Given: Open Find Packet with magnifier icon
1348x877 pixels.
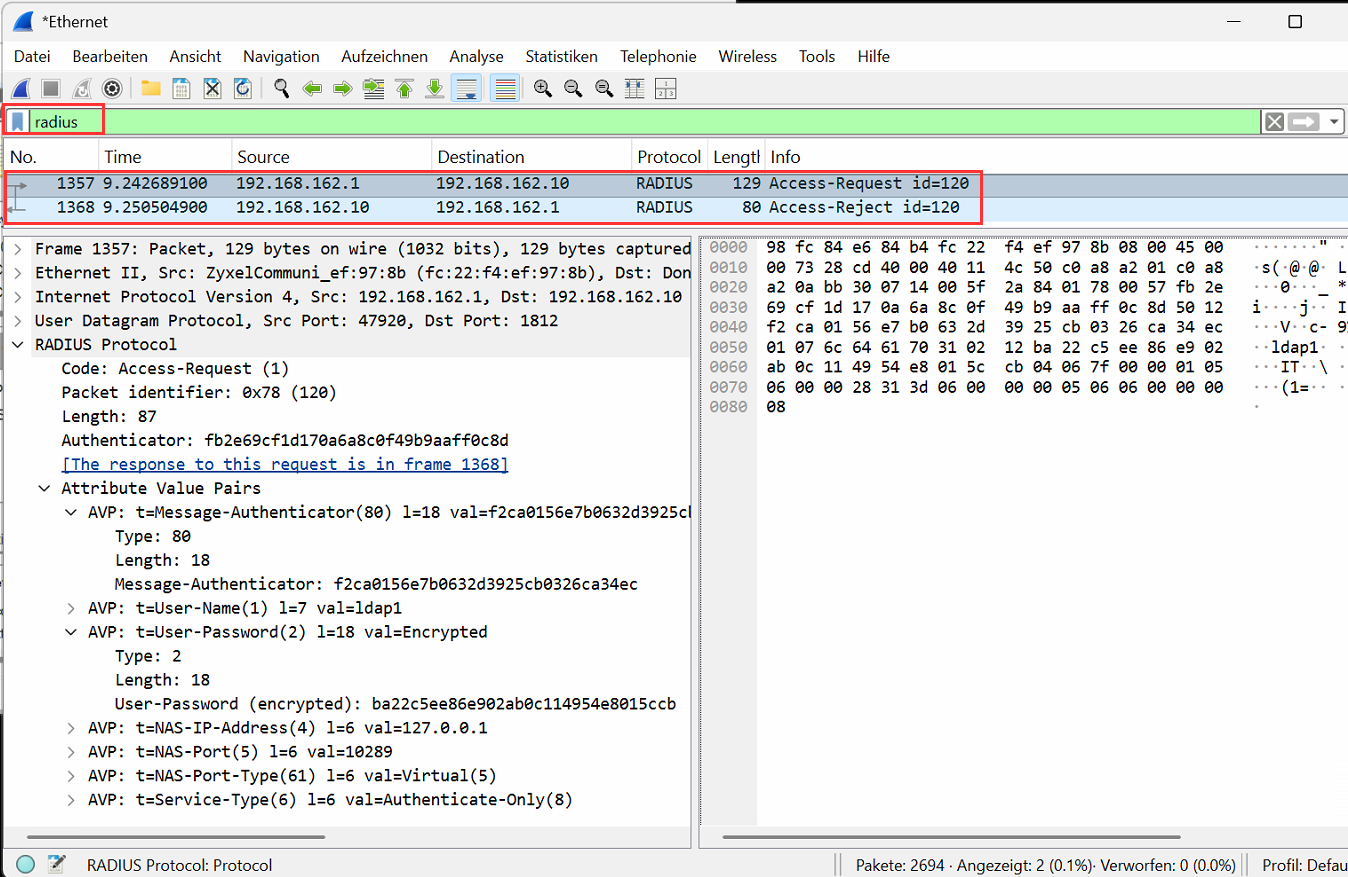Looking at the screenshot, I should 281,89.
